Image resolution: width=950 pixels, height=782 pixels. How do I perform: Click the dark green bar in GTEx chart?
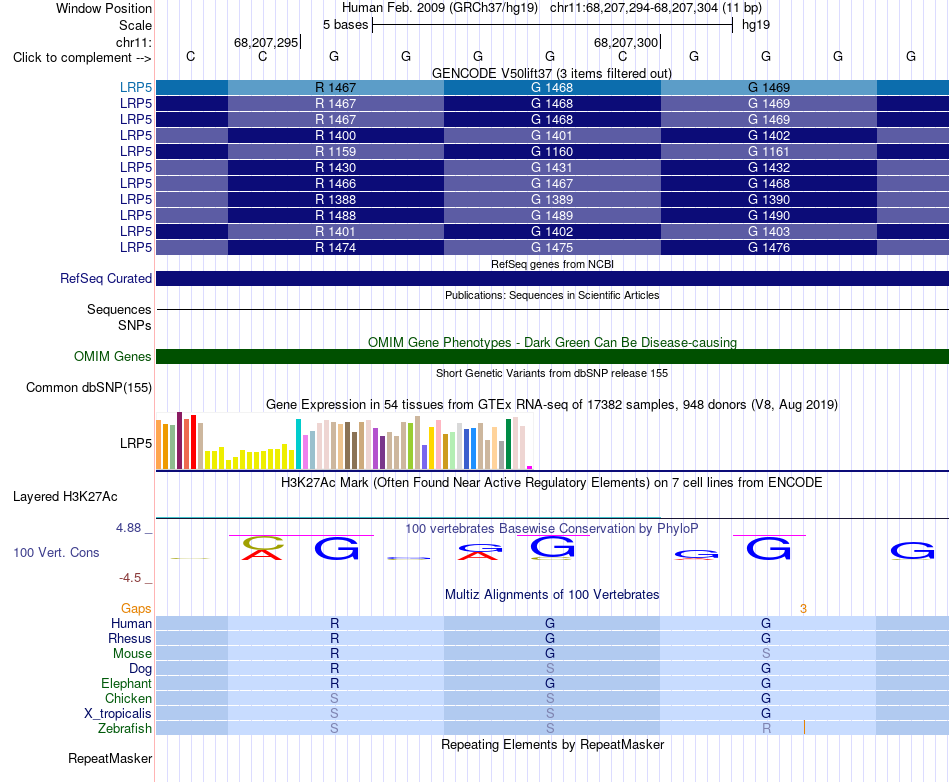click(508, 444)
